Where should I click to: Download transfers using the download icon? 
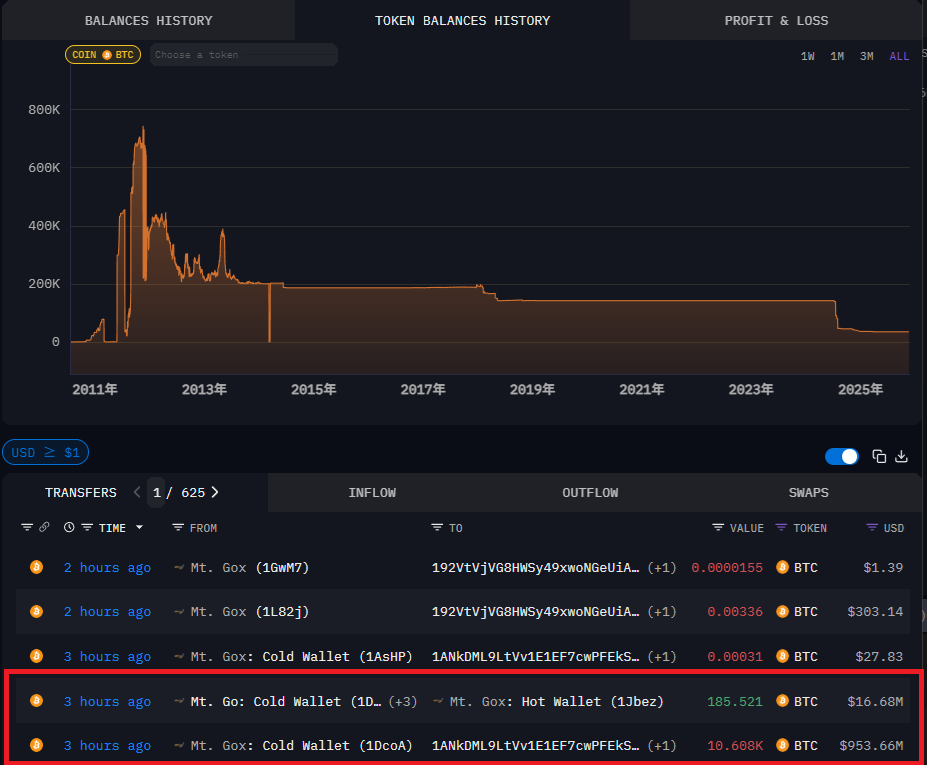pyautogui.click(x=901, y=457)
